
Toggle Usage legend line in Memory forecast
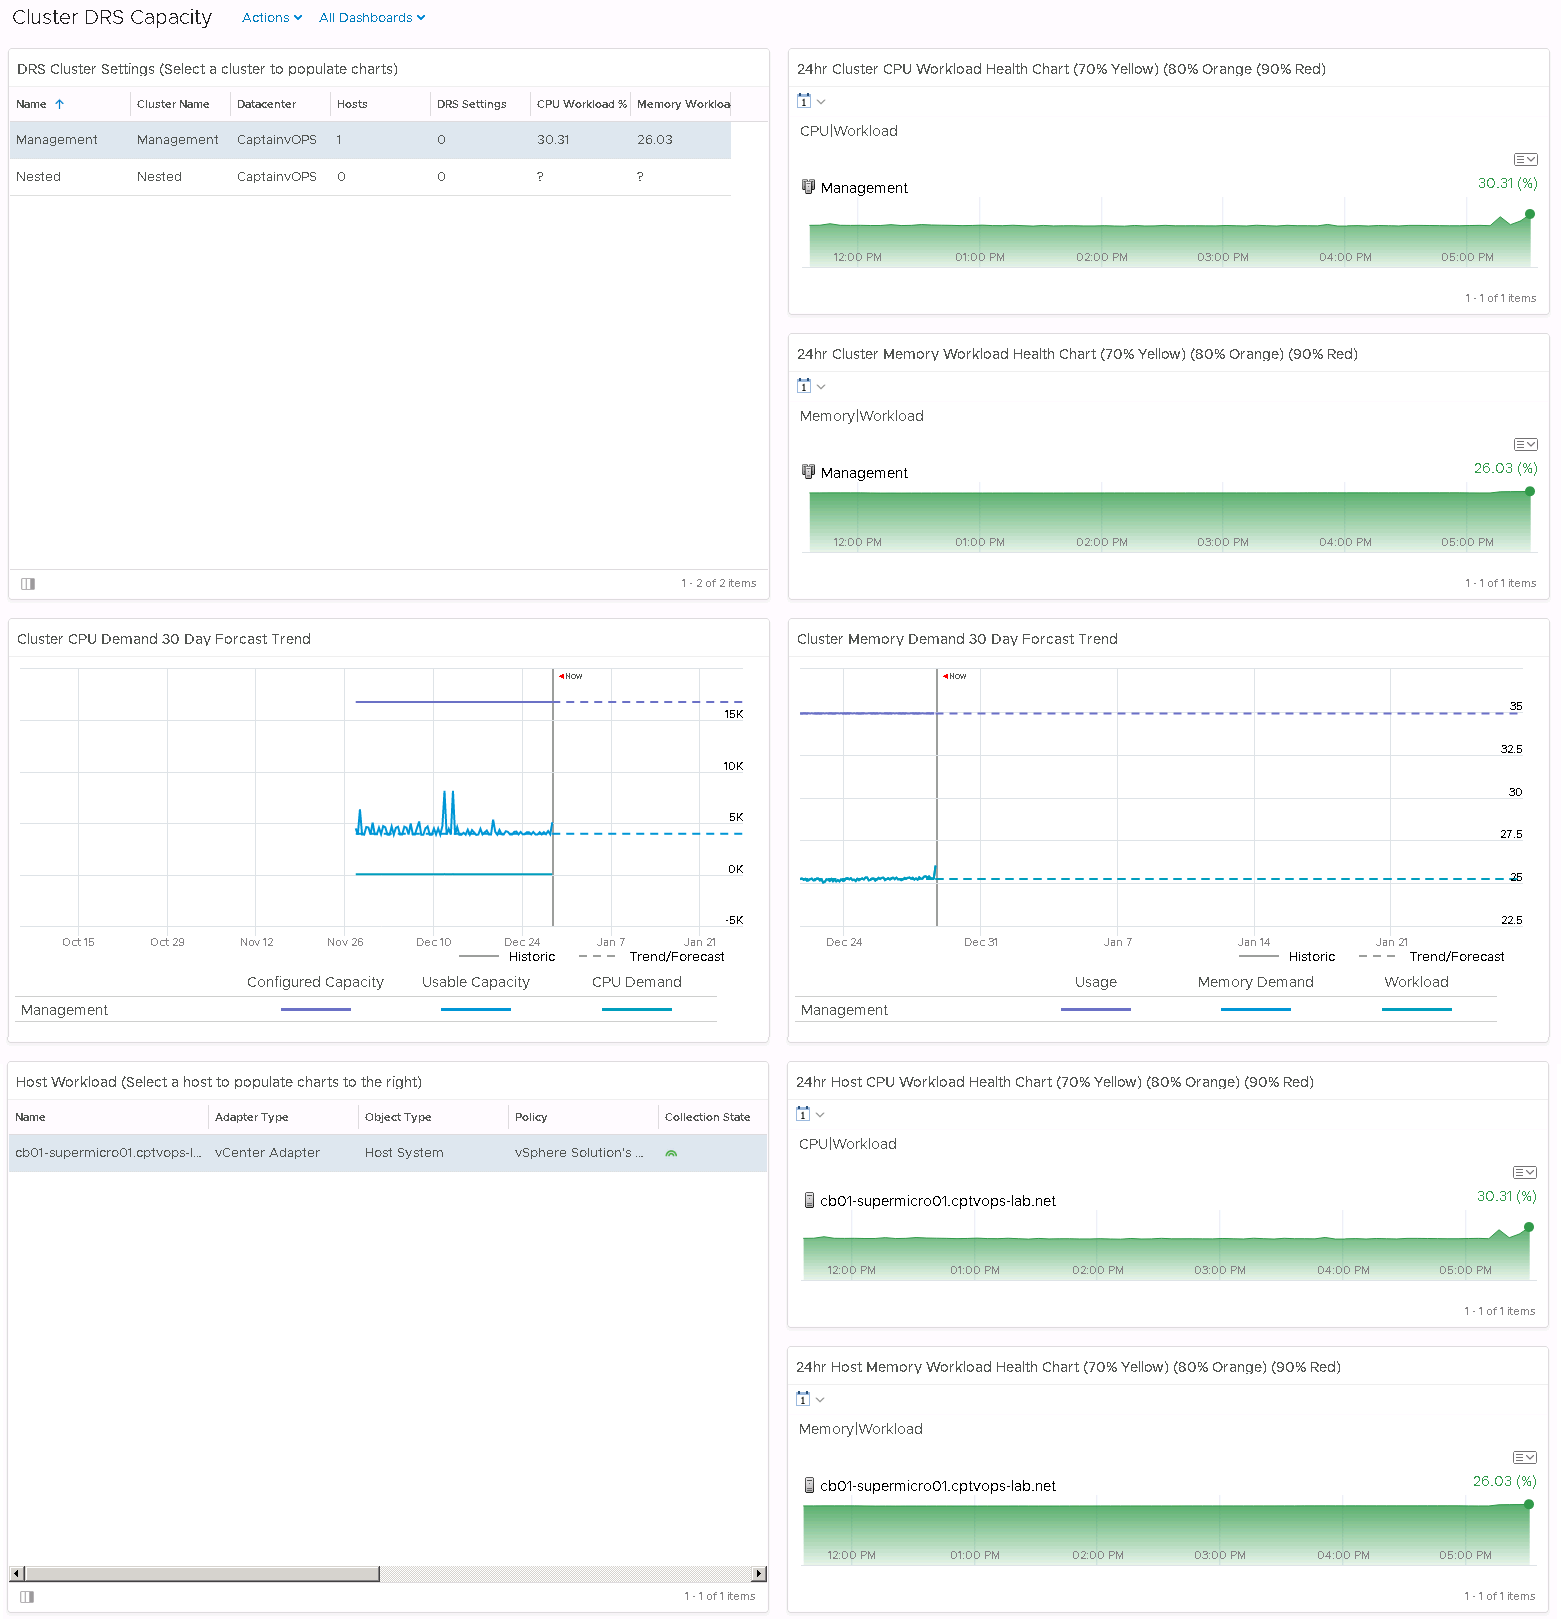pos(1095,1010)
